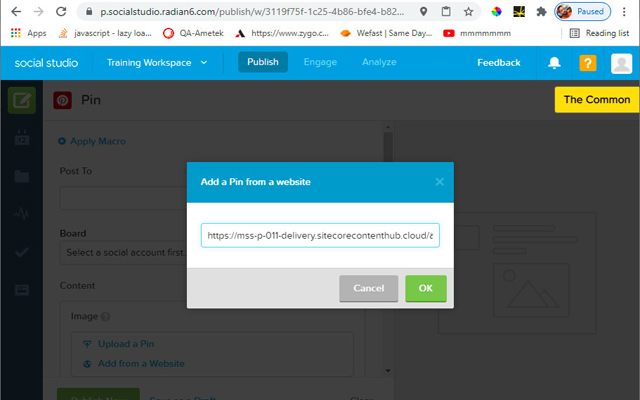Viewport: 640px width, 400px height.
Task: Open the YouTube mmmmmmm bookmark
Action: click(477, 33)
